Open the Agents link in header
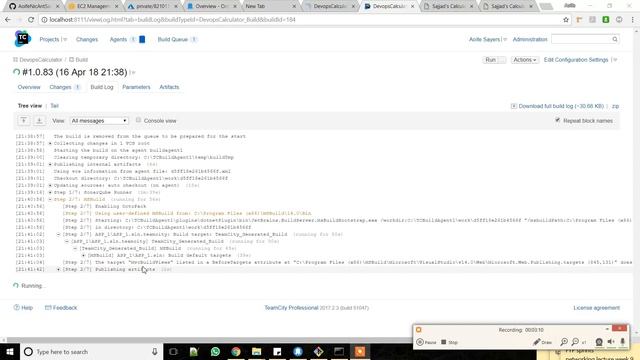This screenshot has height=360, width=640. coord(118,39)
